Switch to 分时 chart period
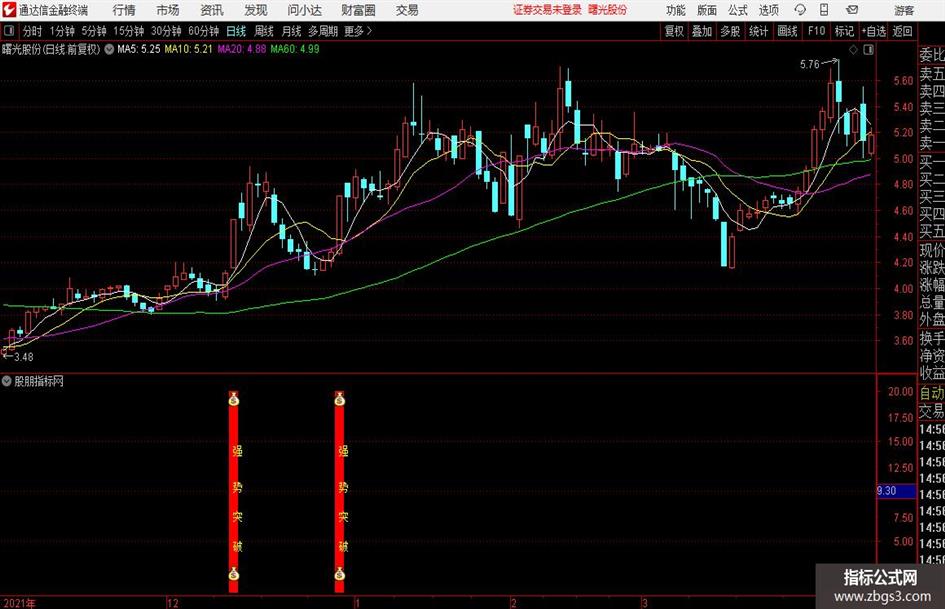Image resolution: width=945 pixels, height=609 pixels. 33,31
